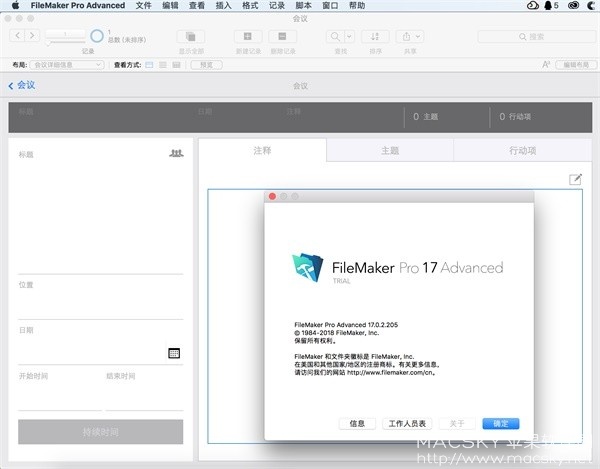The height and width of the screenshot is (469, 600).
Task: Close the About dialog with red button
Action: point(272,196)
